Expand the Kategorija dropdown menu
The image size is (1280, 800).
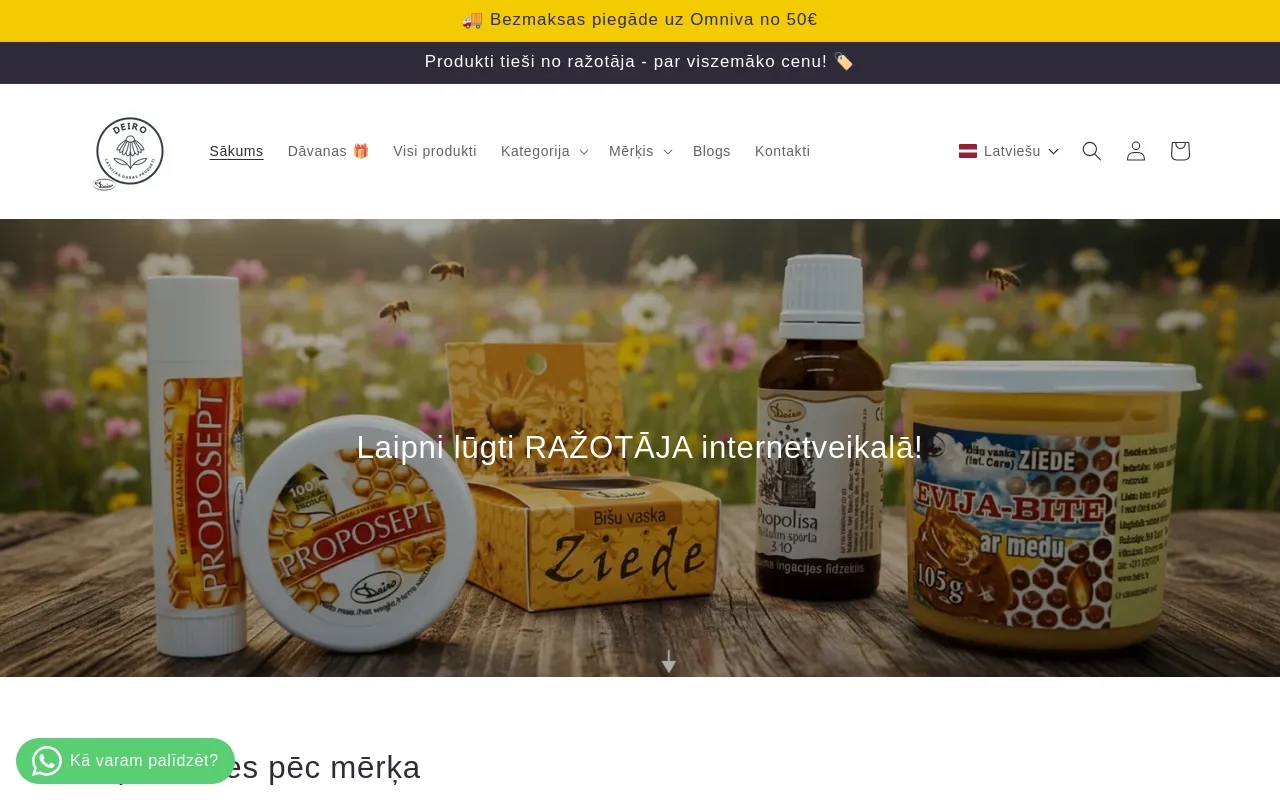tap(545, 151)
